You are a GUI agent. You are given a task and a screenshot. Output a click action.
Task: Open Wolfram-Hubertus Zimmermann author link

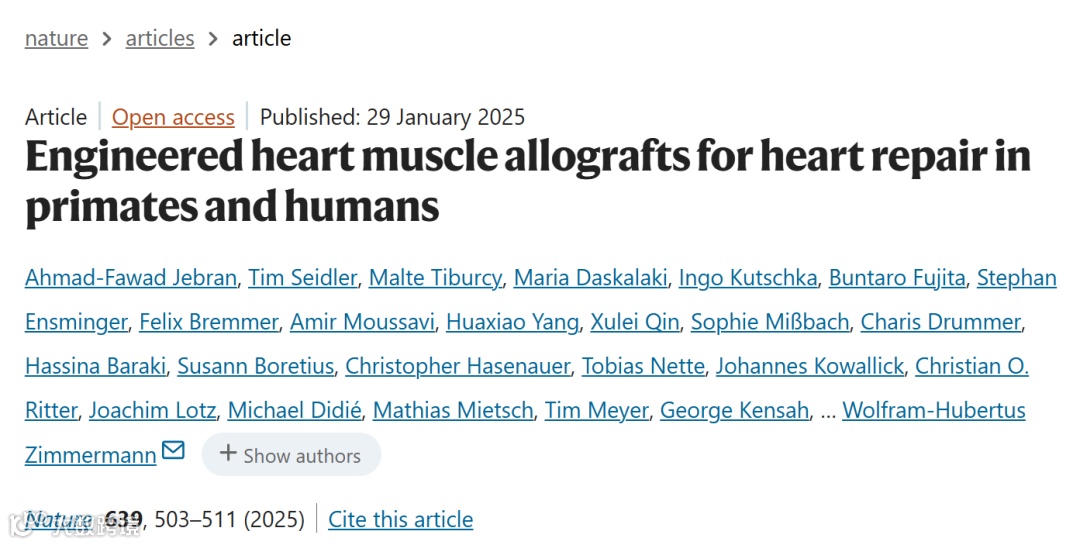click(933, 410)
